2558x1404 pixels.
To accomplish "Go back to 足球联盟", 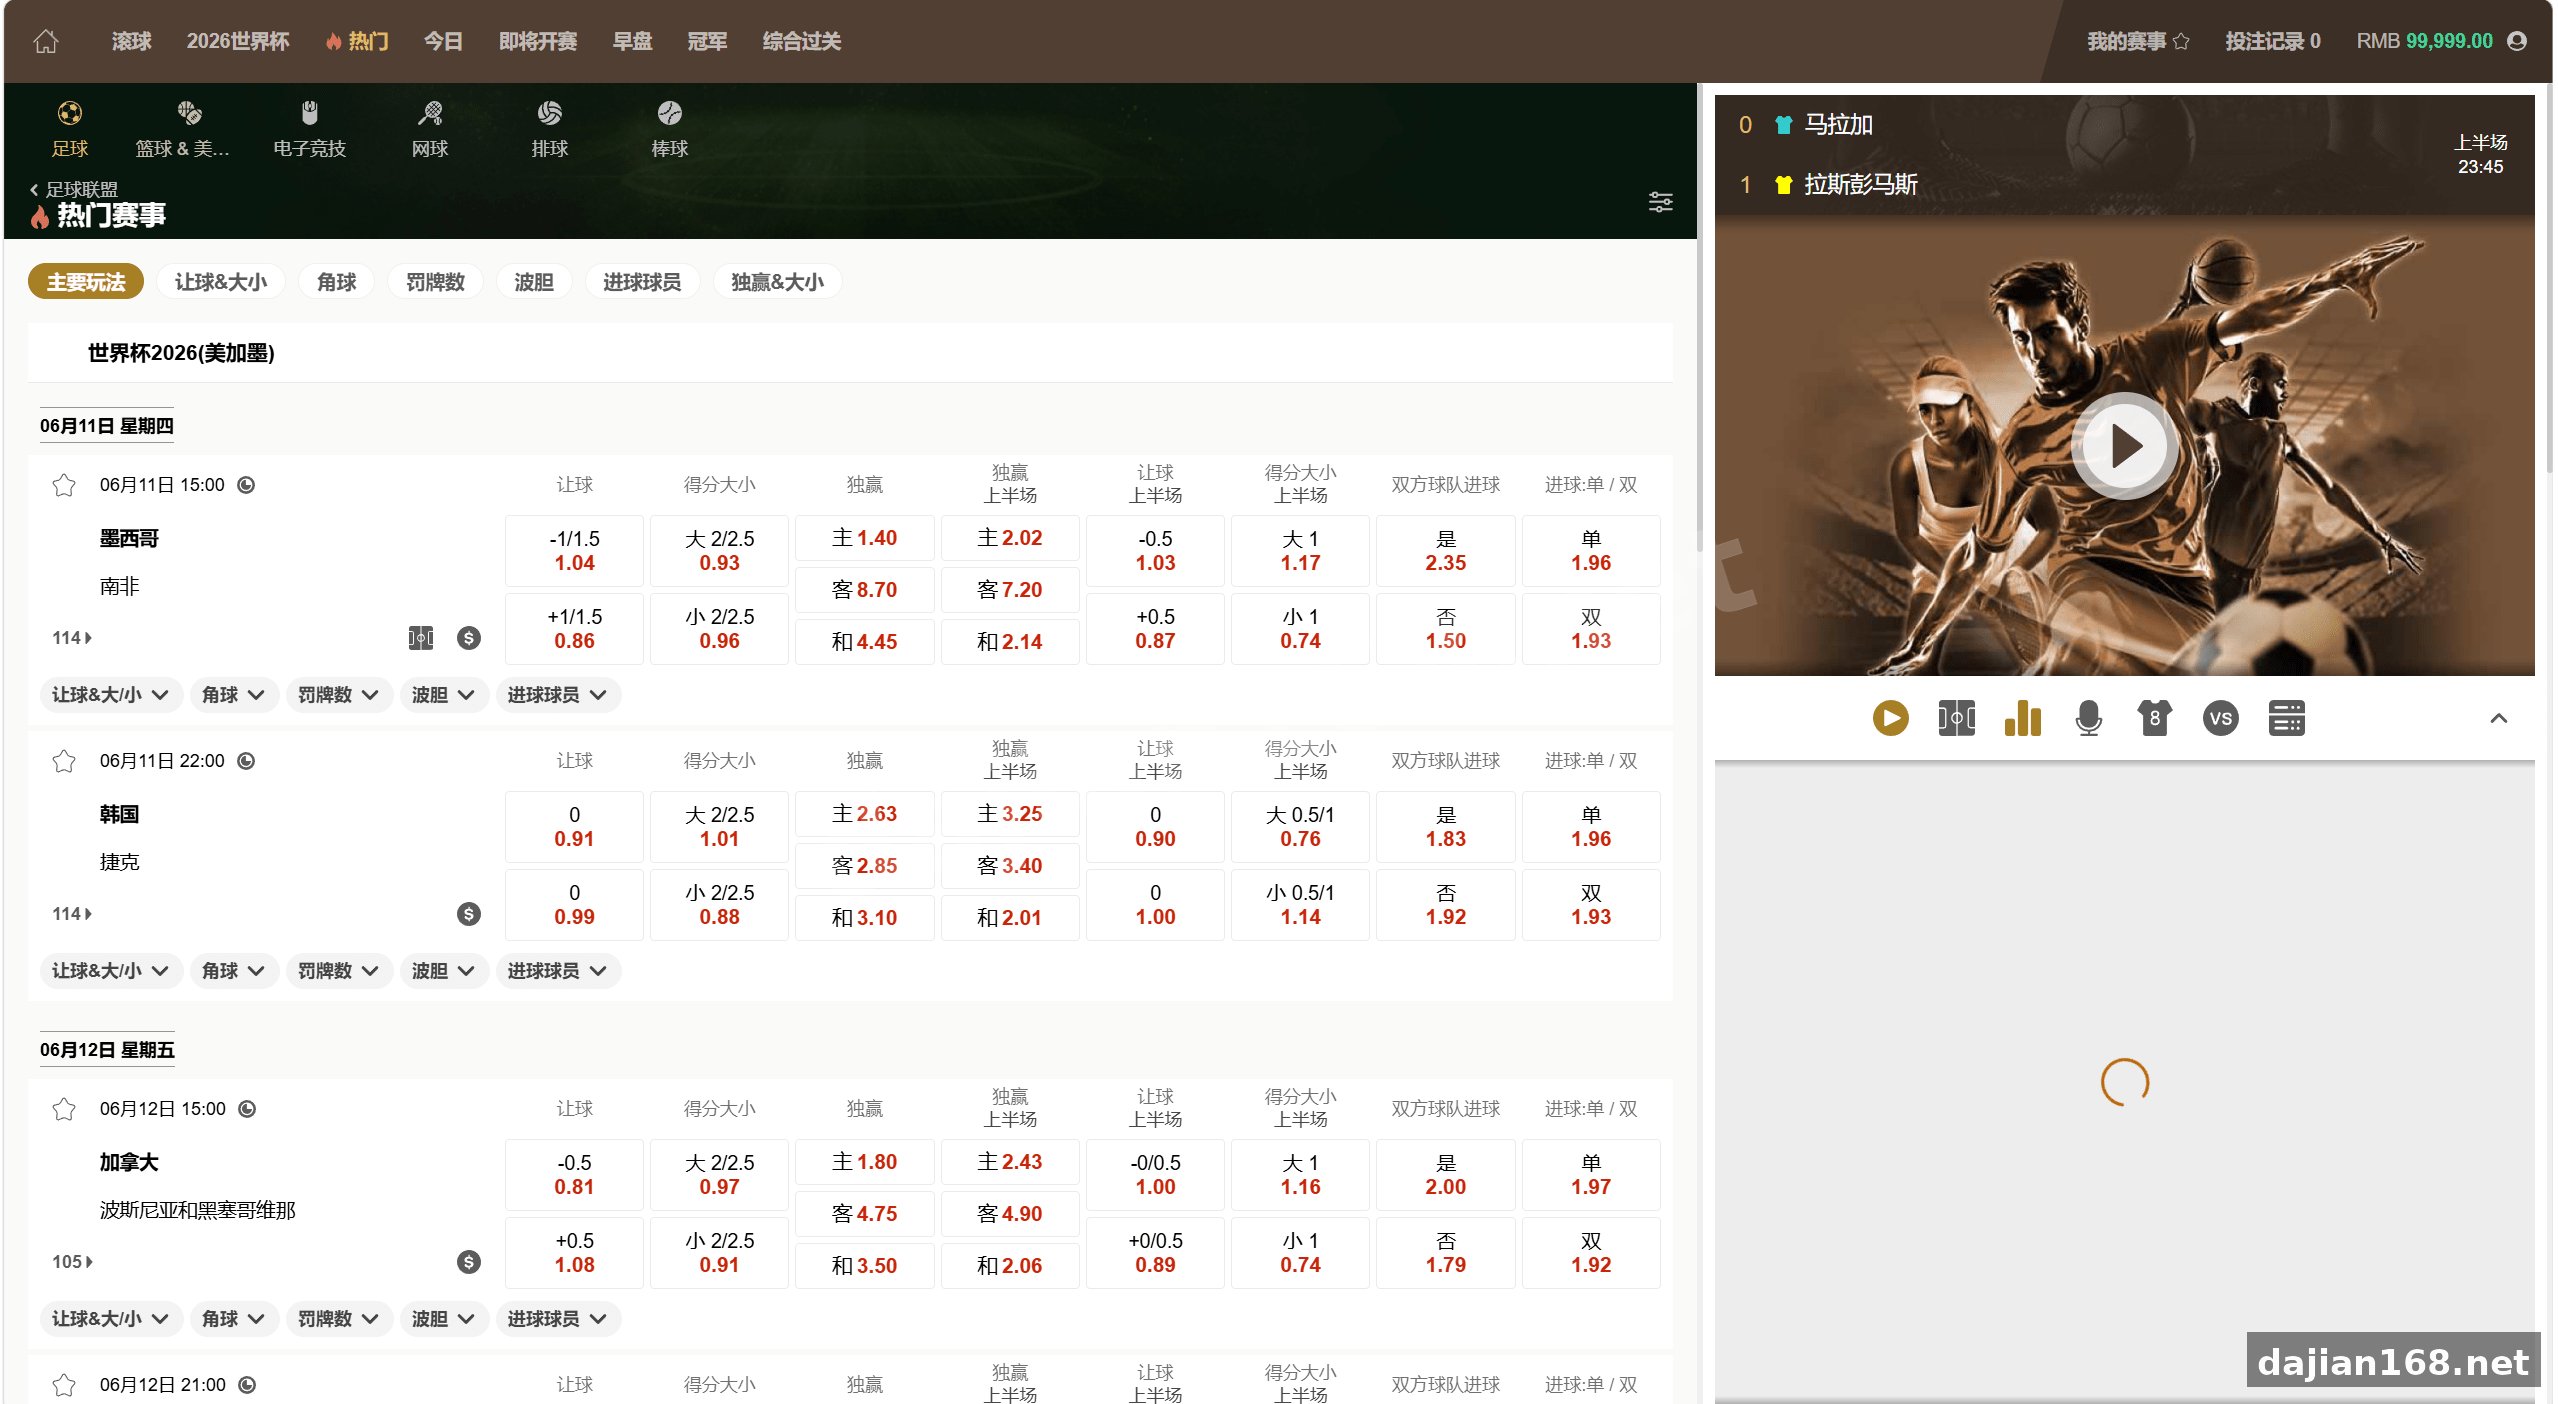I will click(74, 189).
